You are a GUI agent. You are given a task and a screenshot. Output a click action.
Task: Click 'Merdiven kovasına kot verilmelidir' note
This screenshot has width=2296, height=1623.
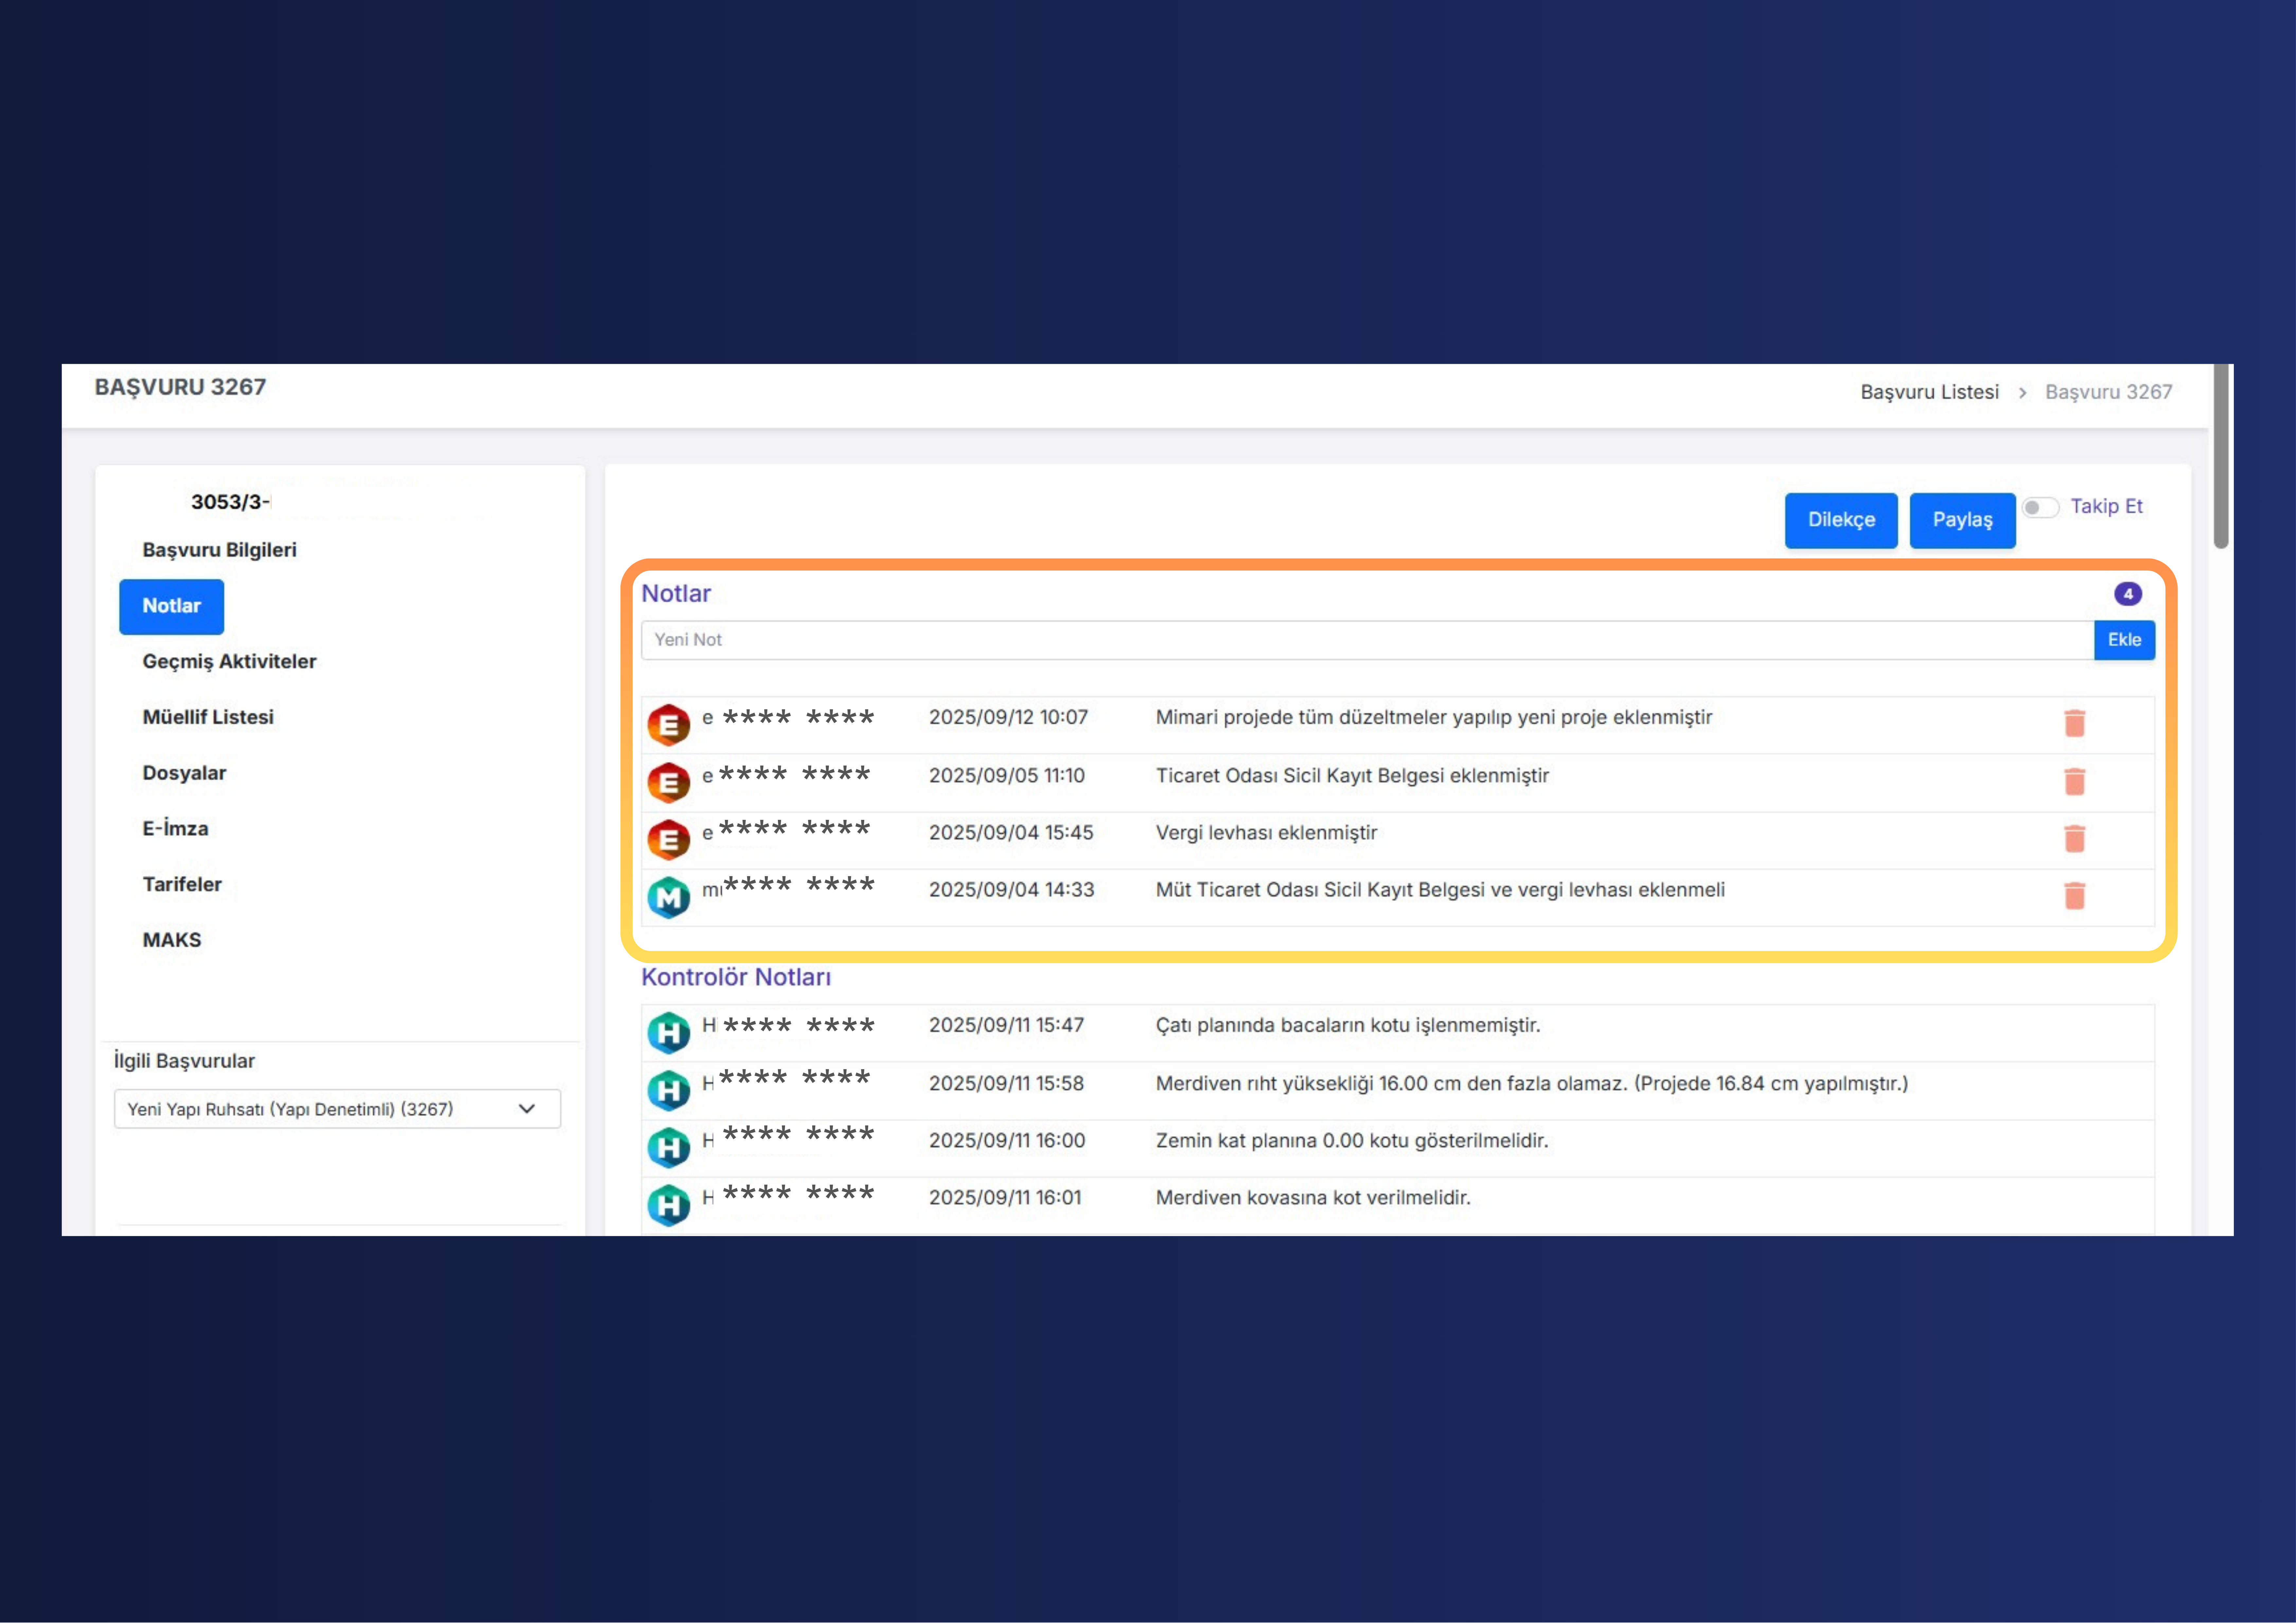point(1313,1198)
